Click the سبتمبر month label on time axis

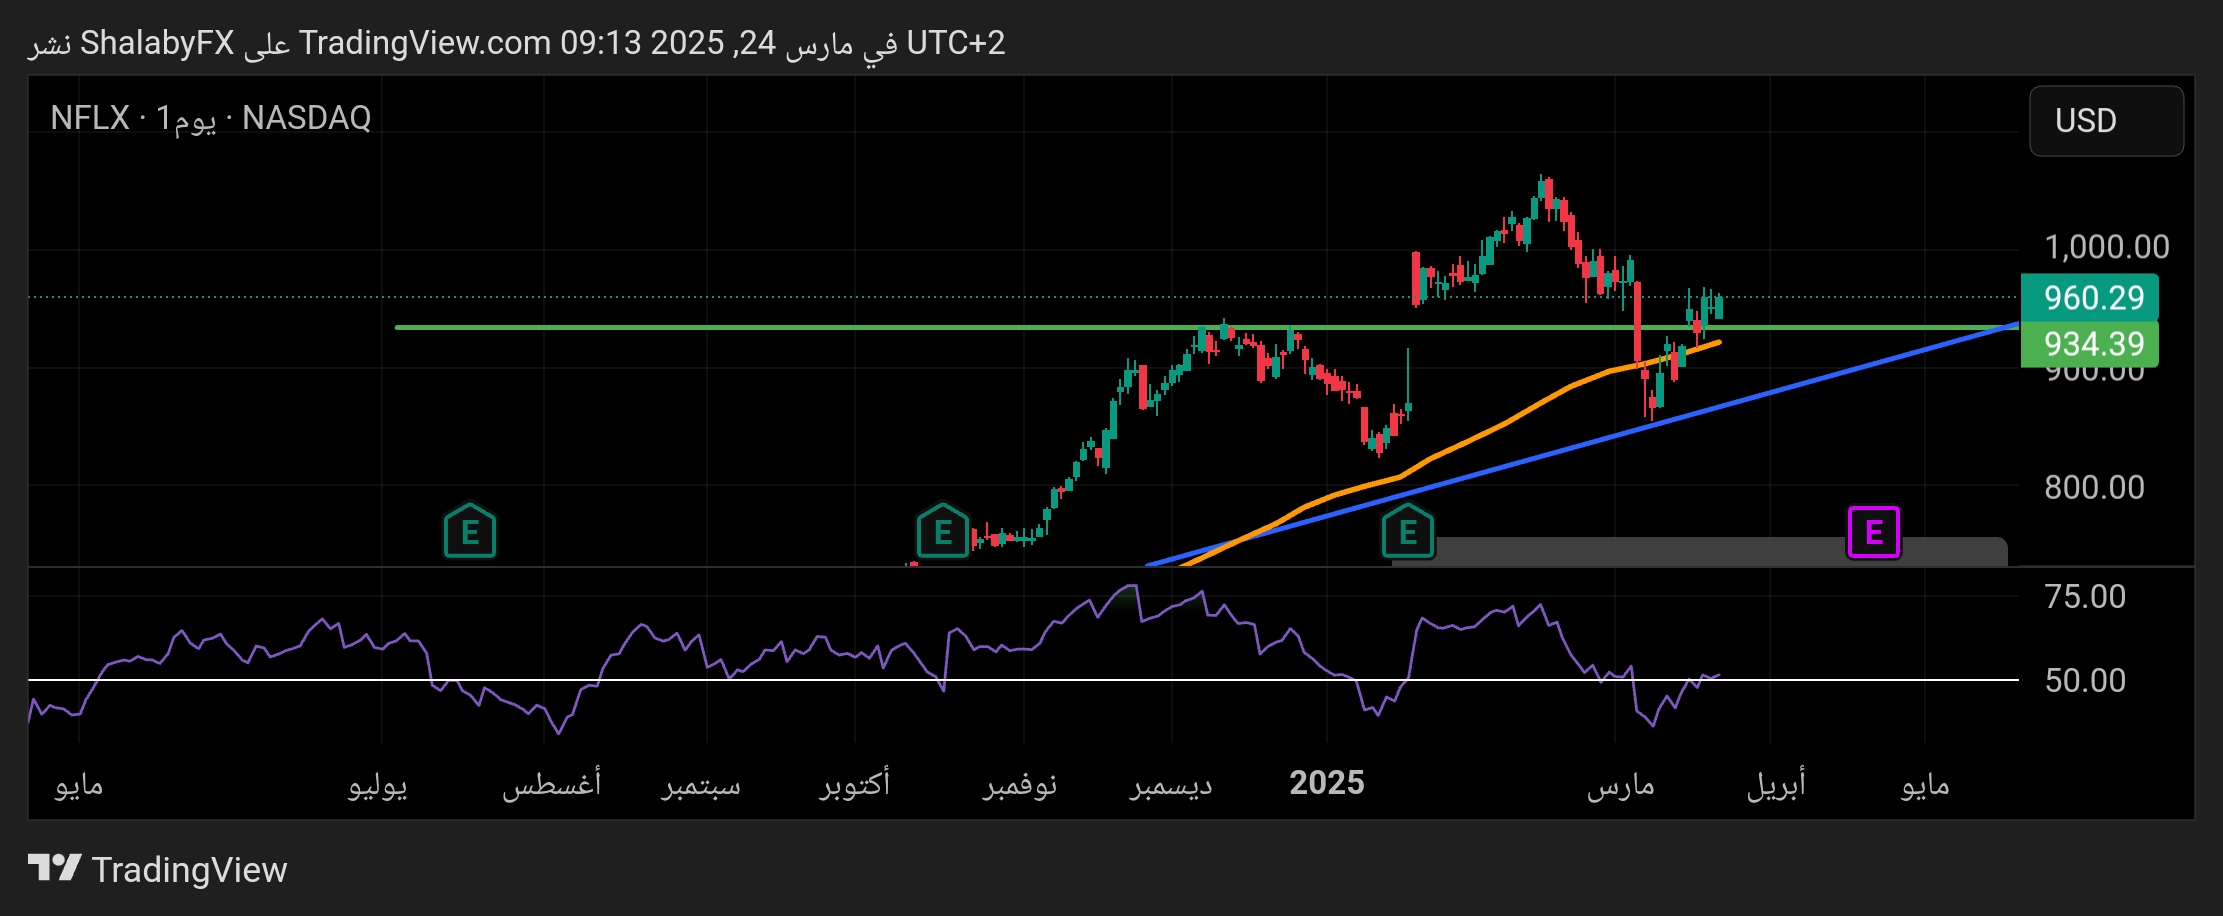[700, 785]
